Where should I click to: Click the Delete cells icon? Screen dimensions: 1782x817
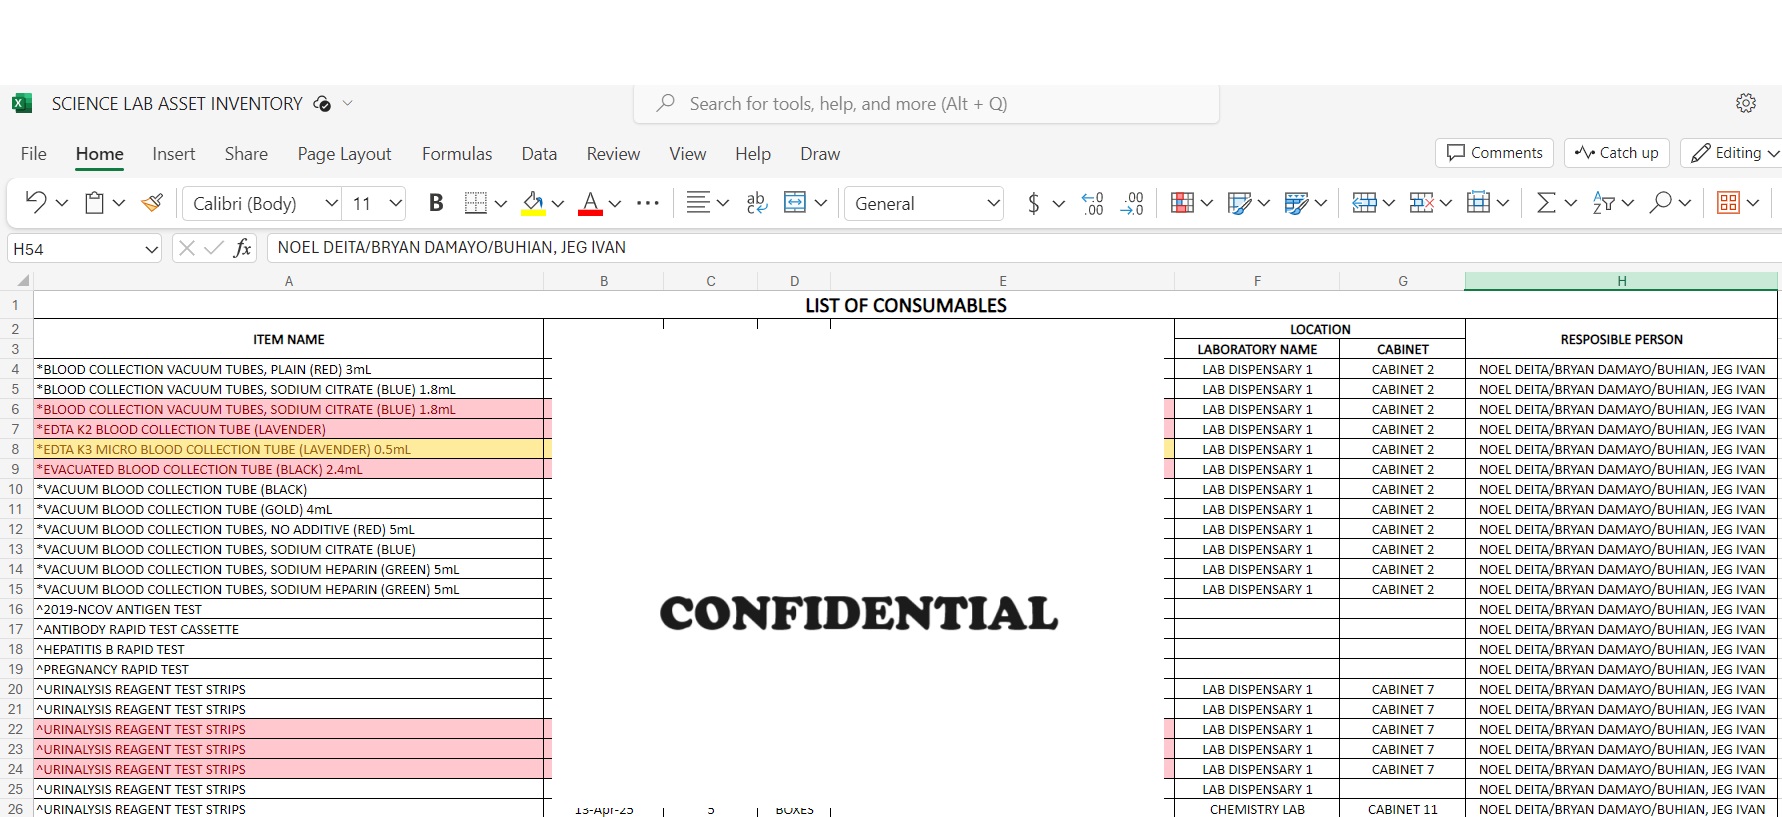pos(1421,203)
